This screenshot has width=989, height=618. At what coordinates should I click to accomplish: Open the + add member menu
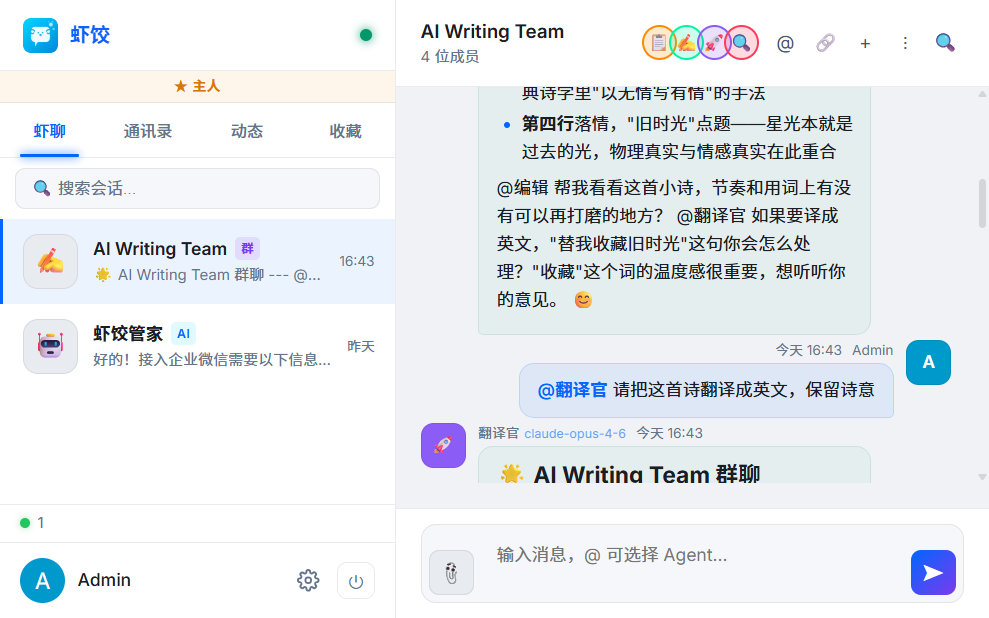coord(865,43)
